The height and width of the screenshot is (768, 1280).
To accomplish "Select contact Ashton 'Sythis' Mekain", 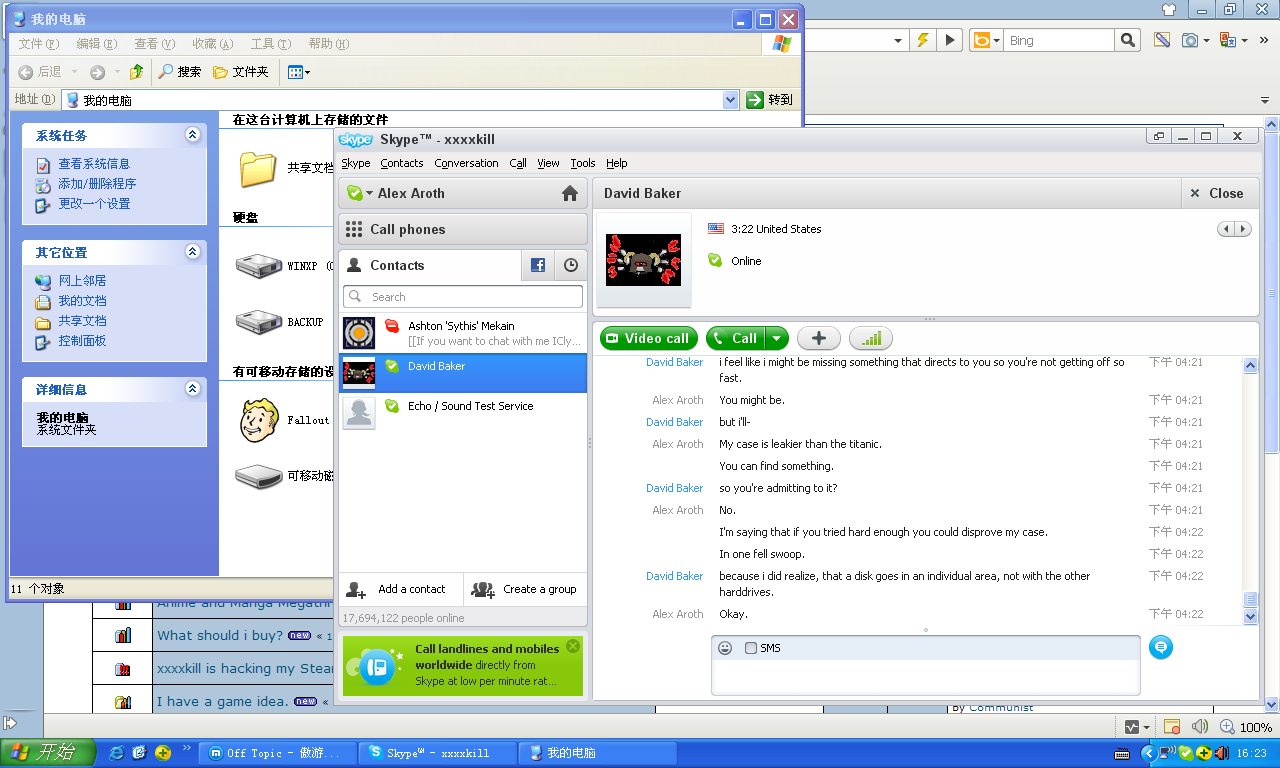I will click(463, 333).
